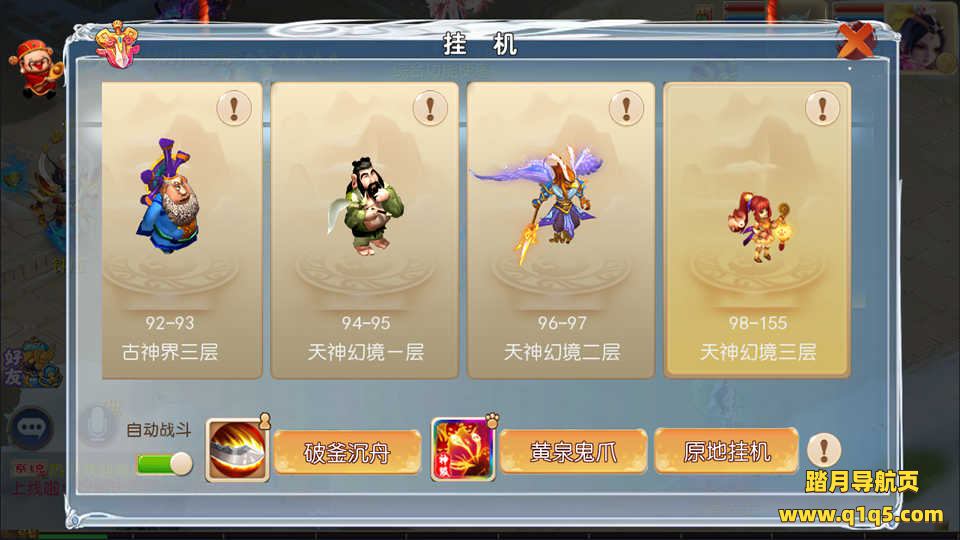
Task: Open the 好友 friends icon
Action: [x=31, y=365]
